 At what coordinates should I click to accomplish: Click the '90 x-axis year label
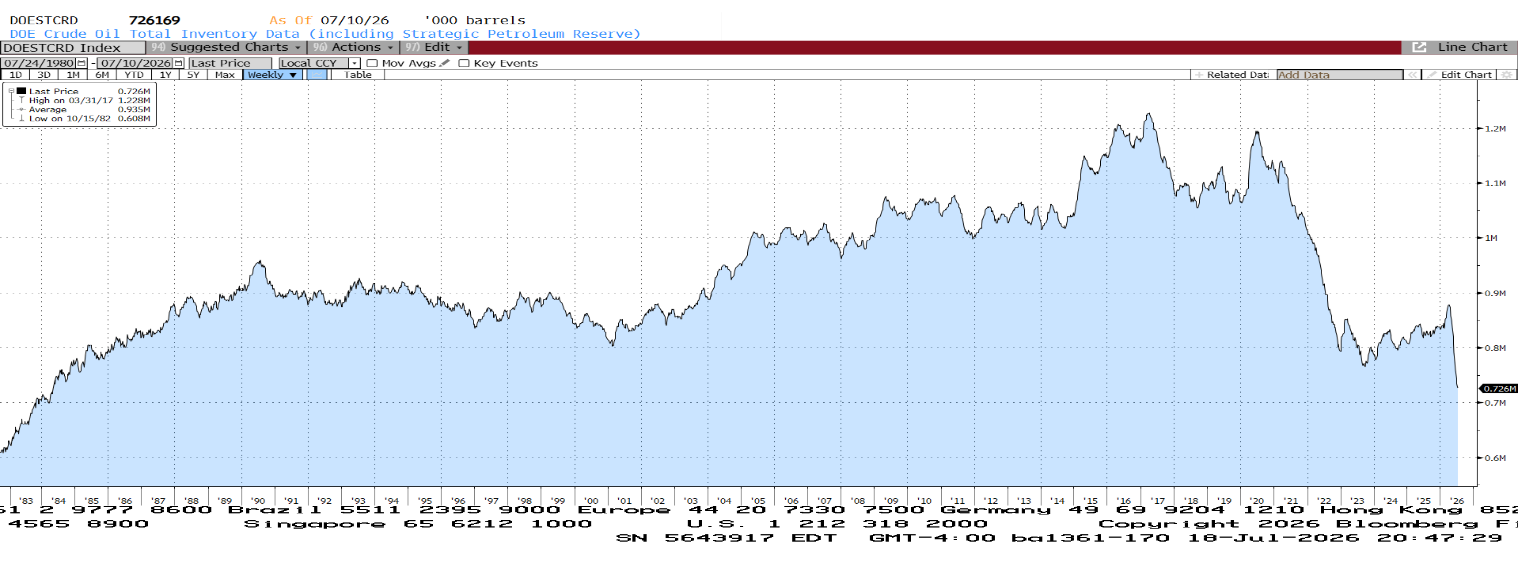coord(257,500)
